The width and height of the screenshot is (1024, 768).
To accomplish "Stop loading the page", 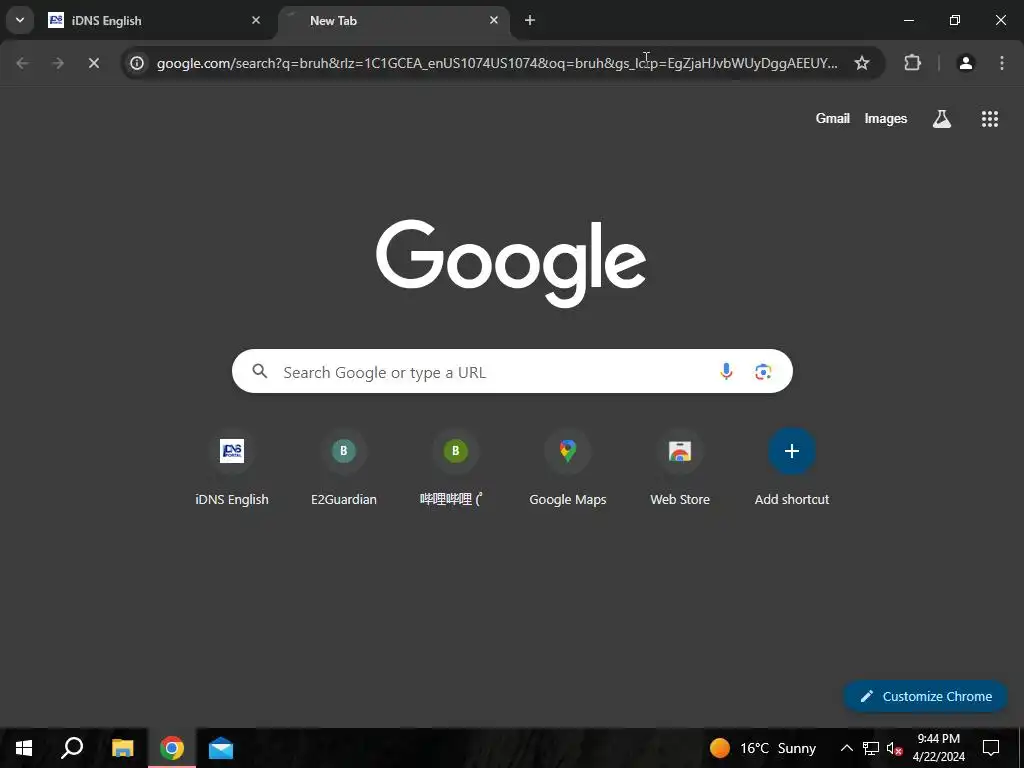I will (93, 63).
